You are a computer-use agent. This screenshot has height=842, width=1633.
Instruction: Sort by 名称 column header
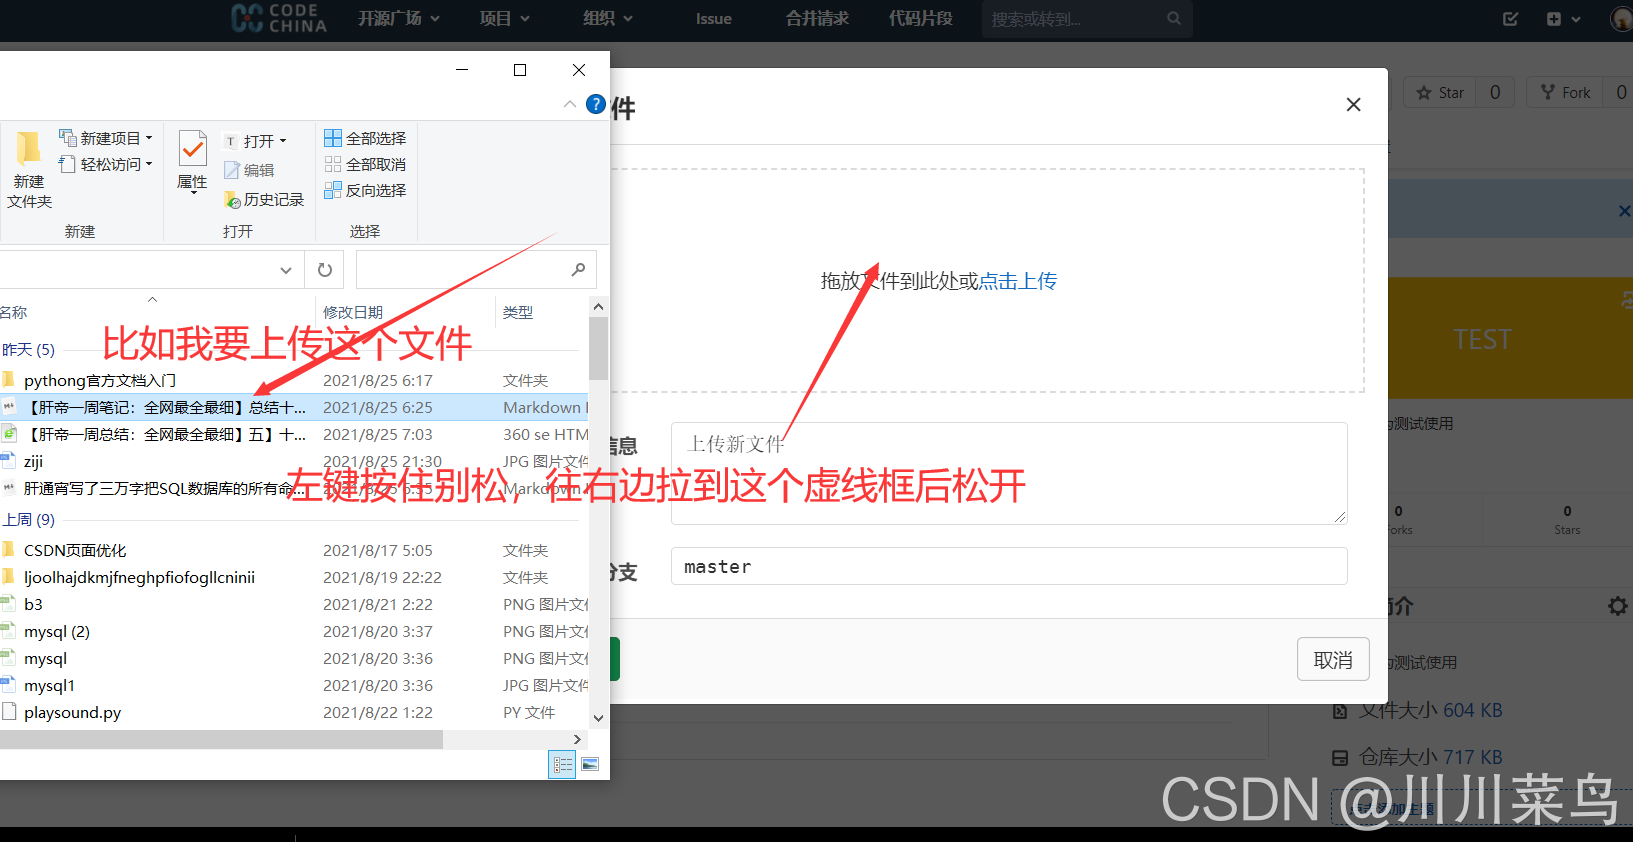(14, 312)
